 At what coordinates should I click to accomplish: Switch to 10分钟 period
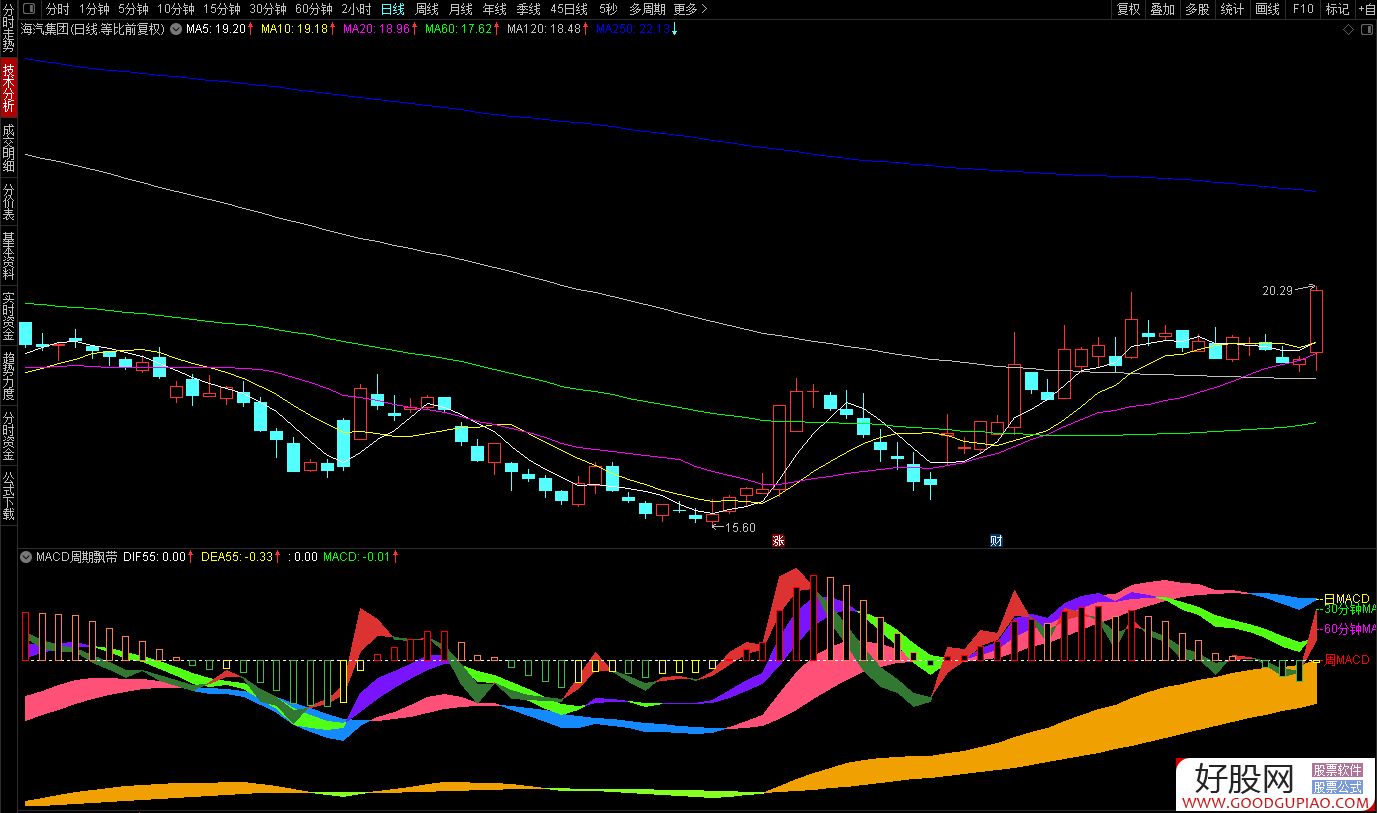pyautogui.click(x=175, y=9)
